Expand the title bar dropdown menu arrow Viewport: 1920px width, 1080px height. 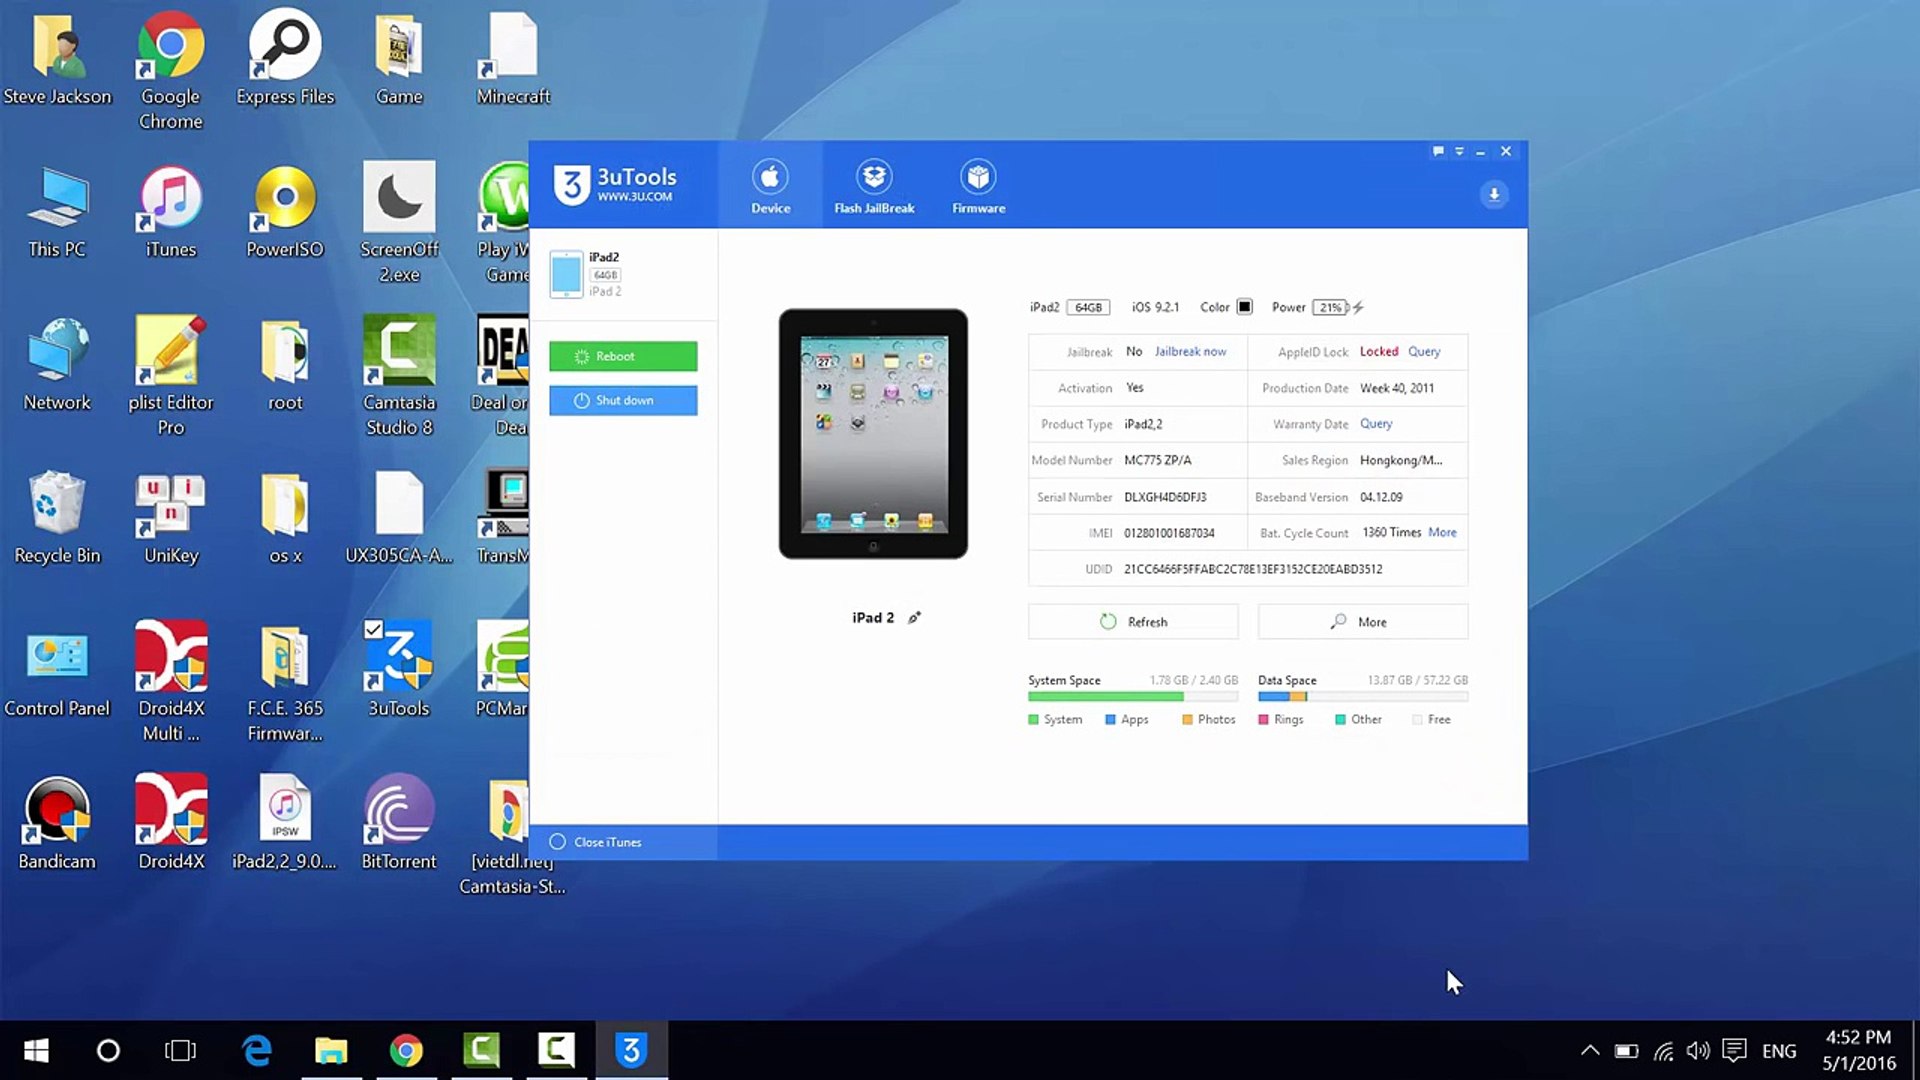coord(1459,151)
